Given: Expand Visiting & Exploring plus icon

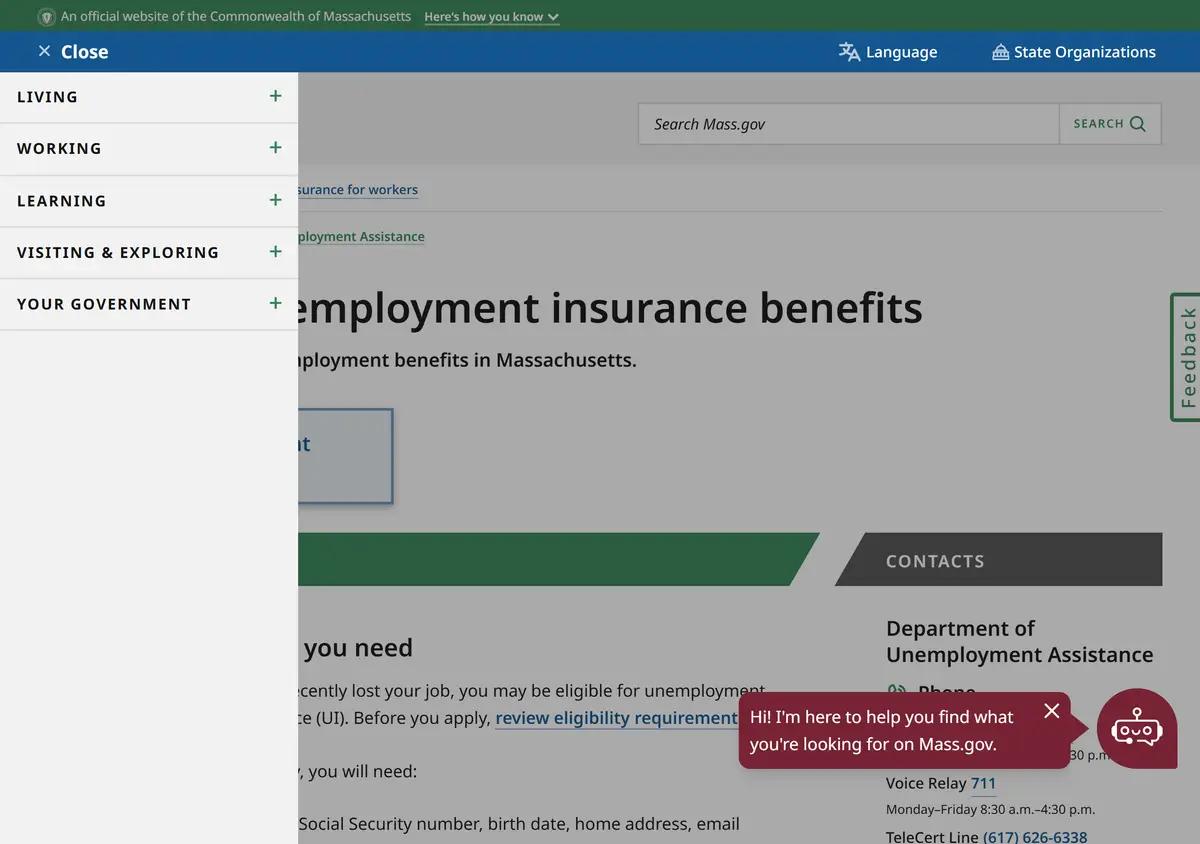Looking at the screenshot, I should (276, 252).
